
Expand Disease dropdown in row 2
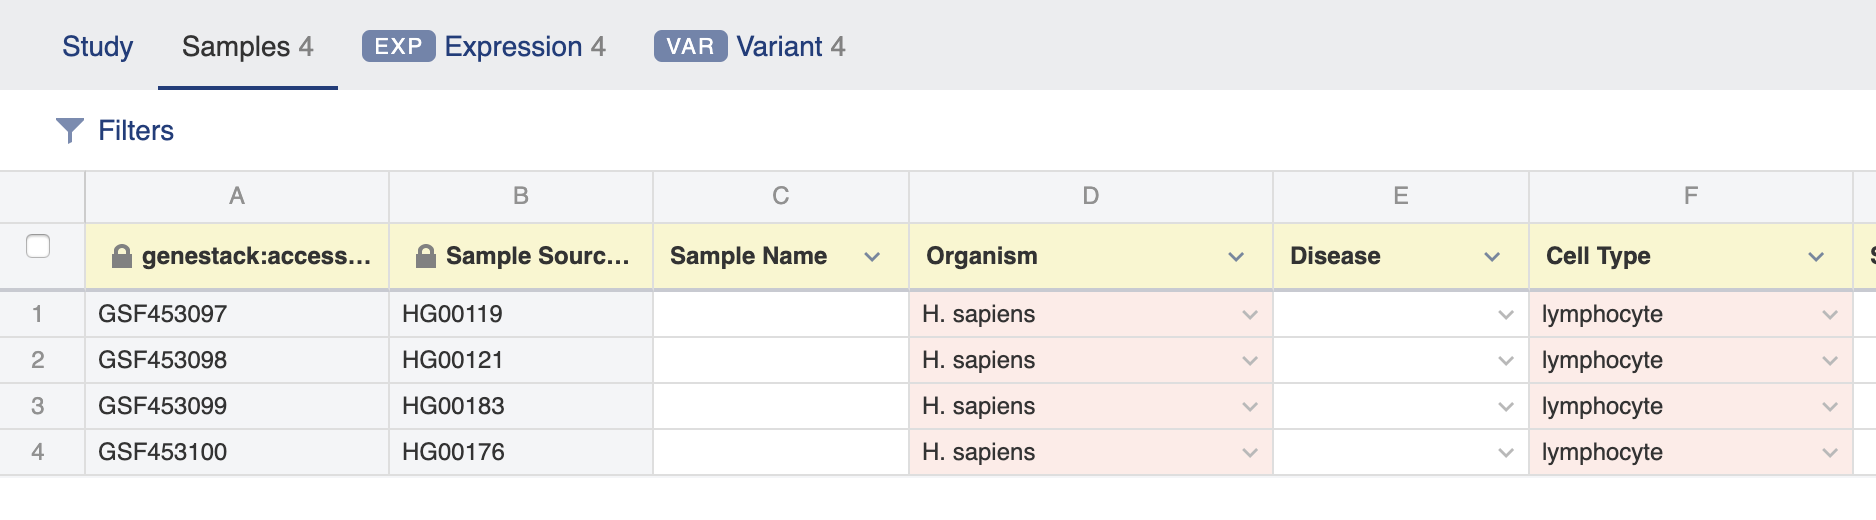tap(1506, 361)
